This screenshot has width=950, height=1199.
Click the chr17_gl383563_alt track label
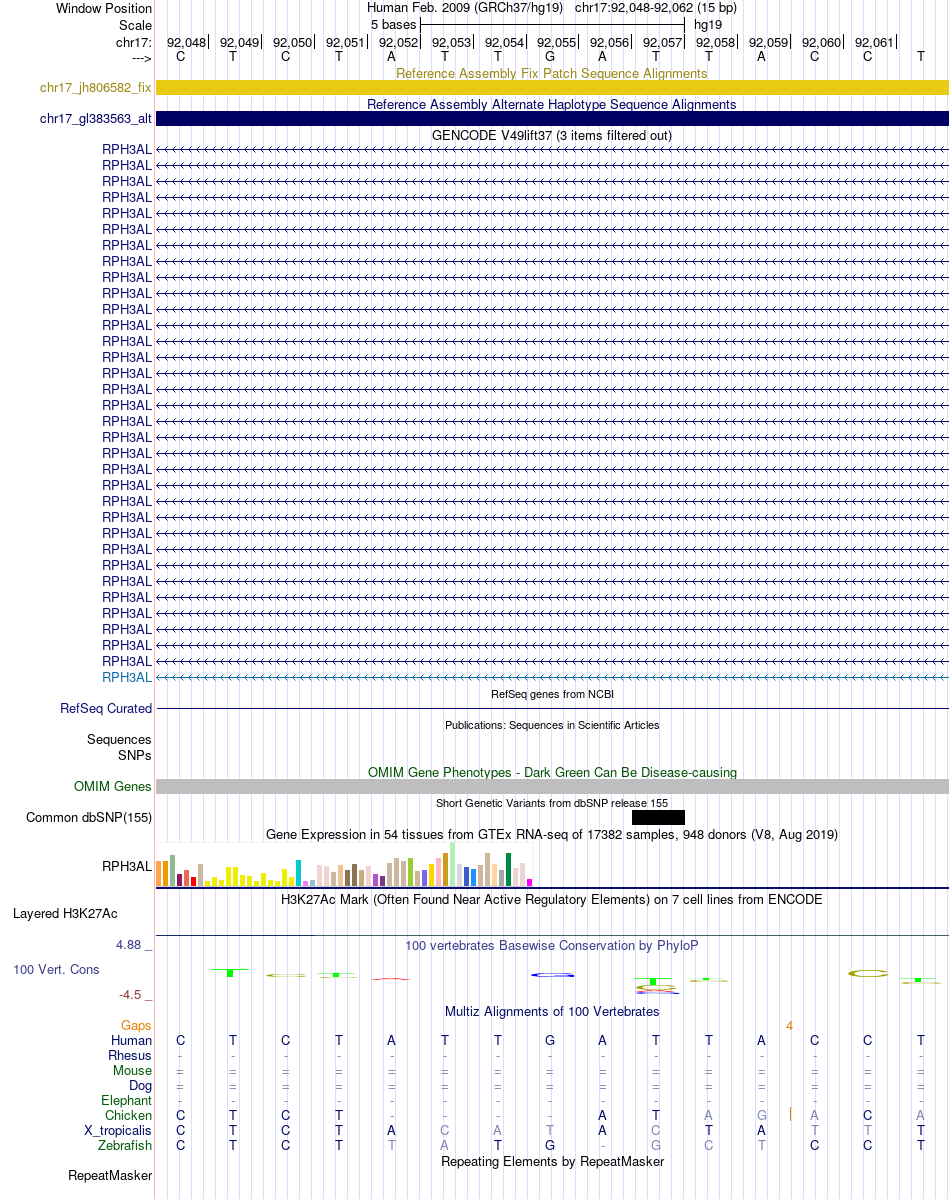[x=96, y=119]
